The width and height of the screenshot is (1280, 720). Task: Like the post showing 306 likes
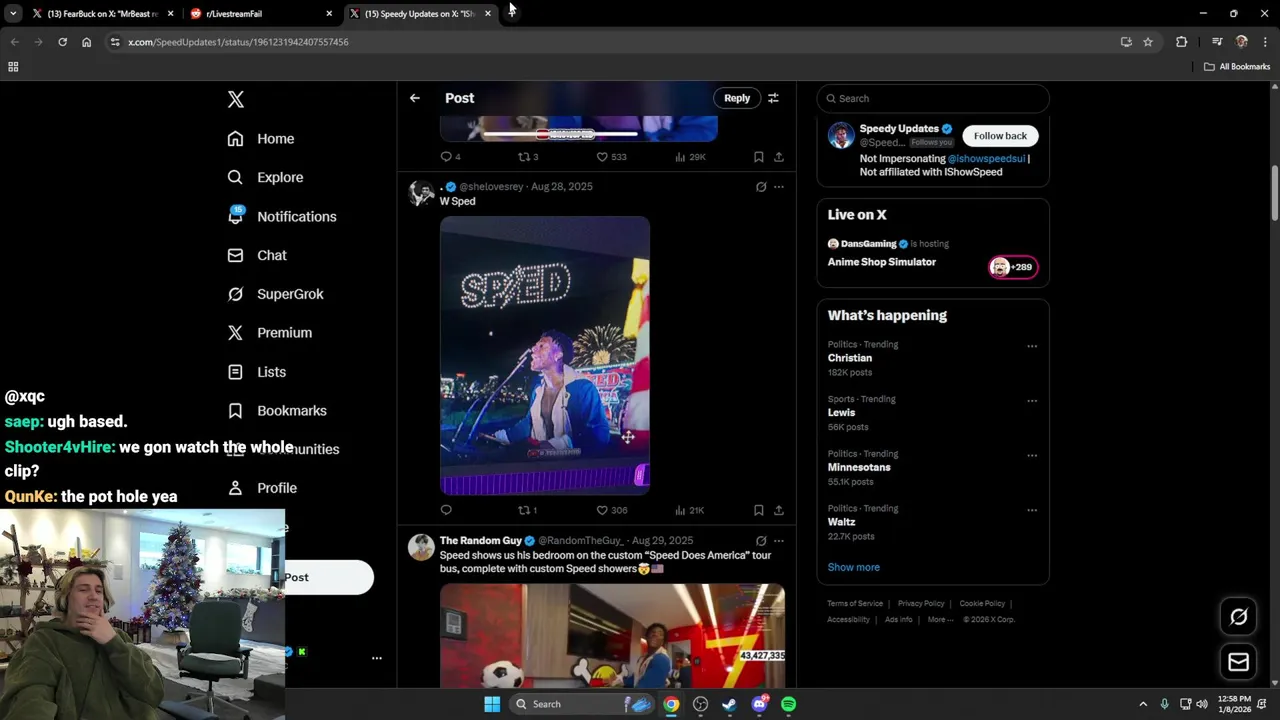click(611, 510)
